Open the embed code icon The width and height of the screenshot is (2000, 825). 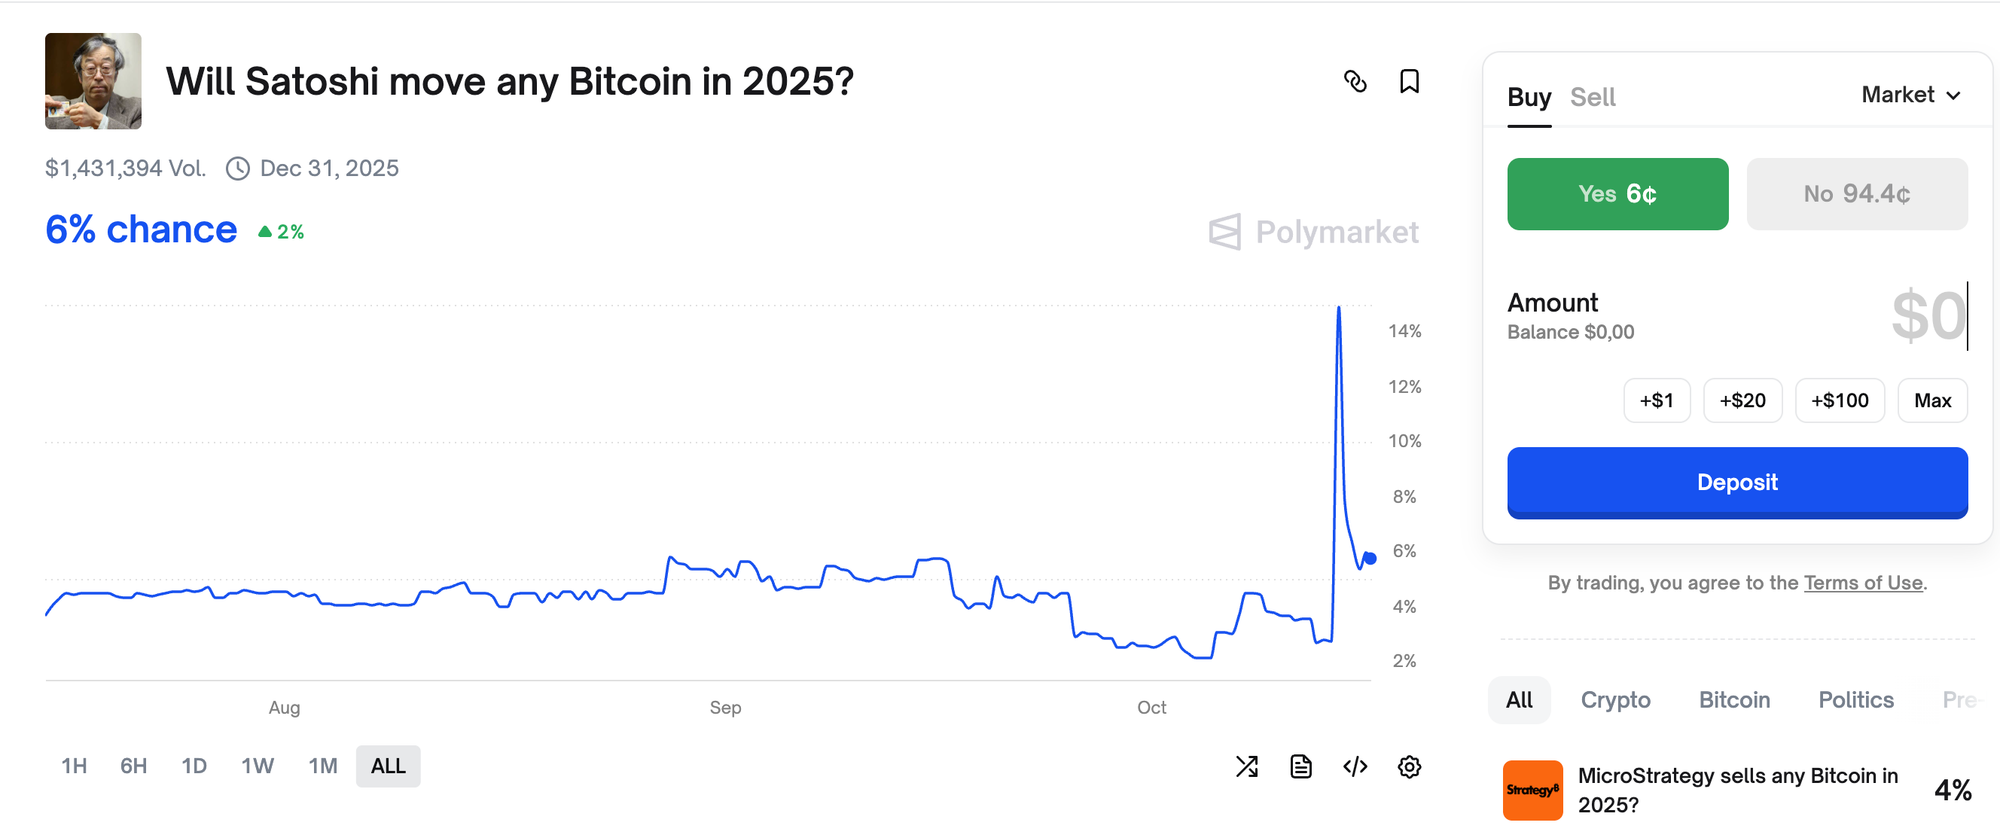coord(1355,767)
